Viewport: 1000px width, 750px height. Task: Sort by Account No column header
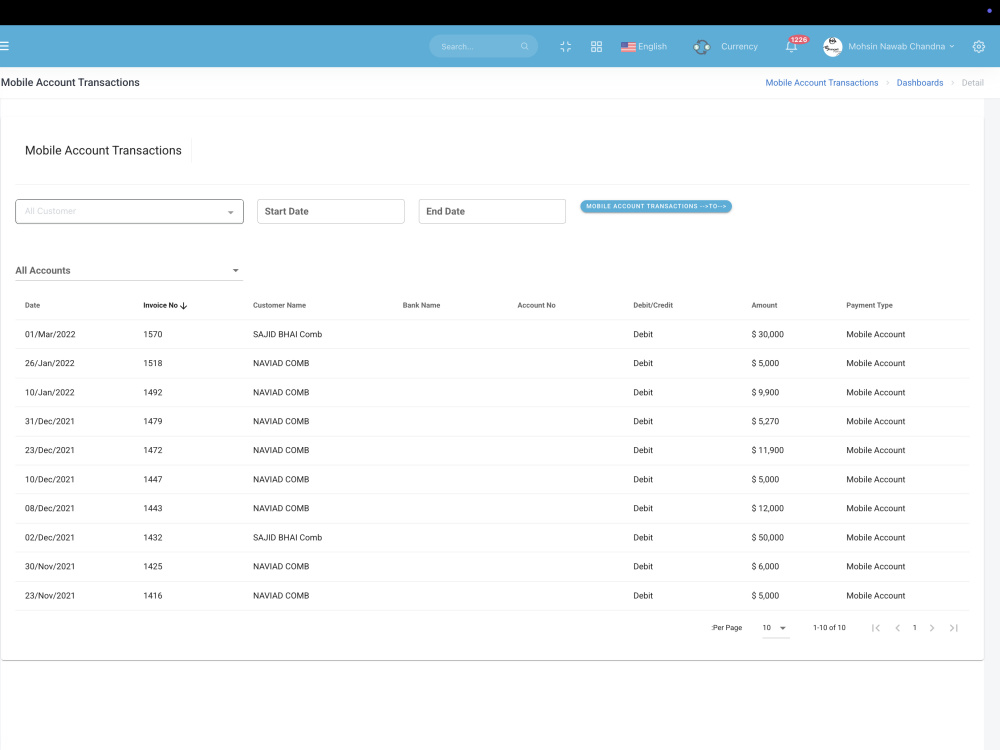pyautogui.click(x=536, y=305)
